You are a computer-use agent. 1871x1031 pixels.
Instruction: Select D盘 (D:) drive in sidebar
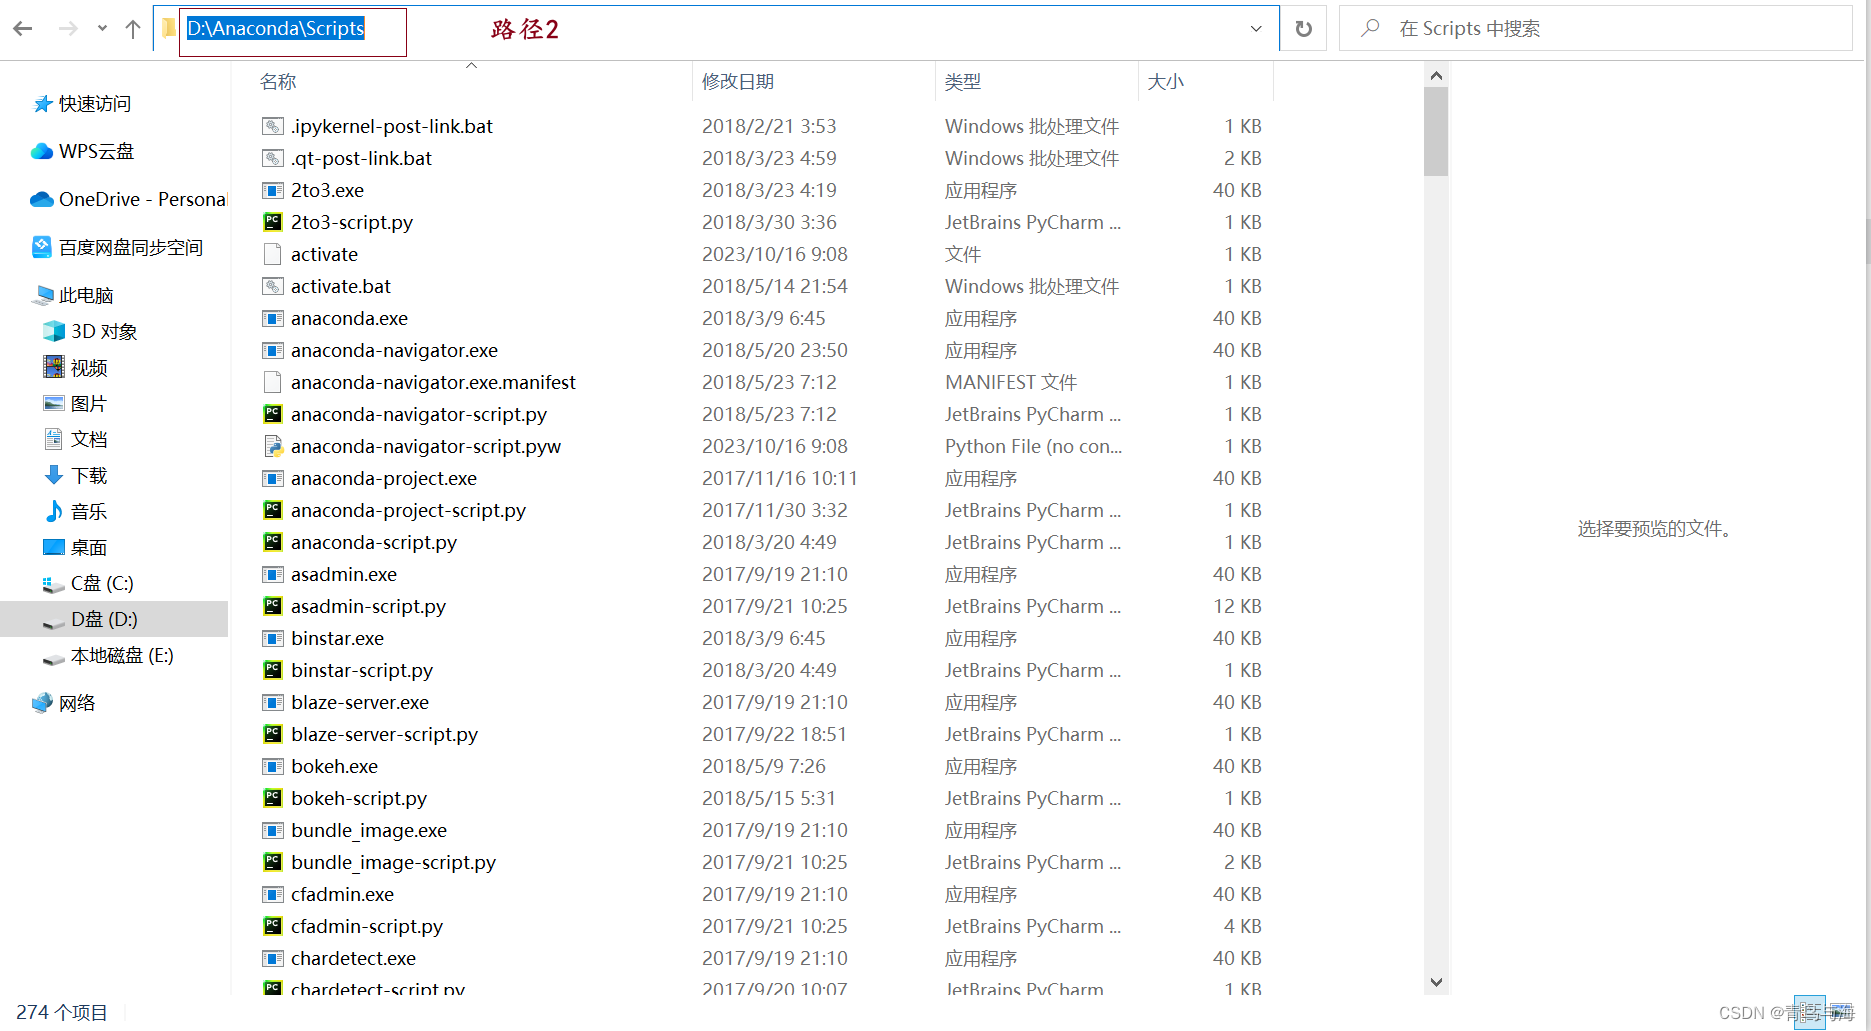[90, 619]
